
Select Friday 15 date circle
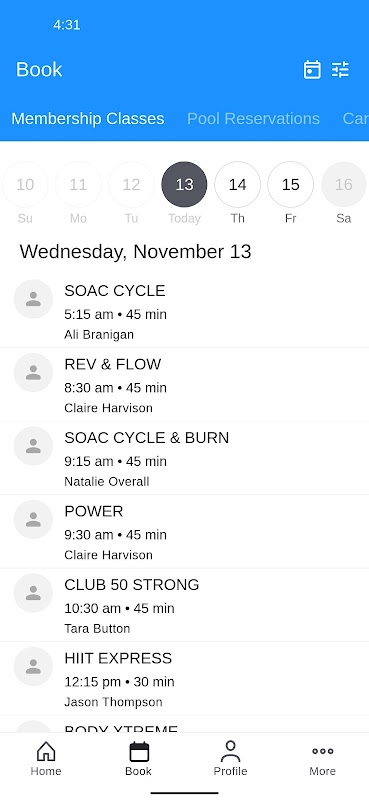pos(290,185)
